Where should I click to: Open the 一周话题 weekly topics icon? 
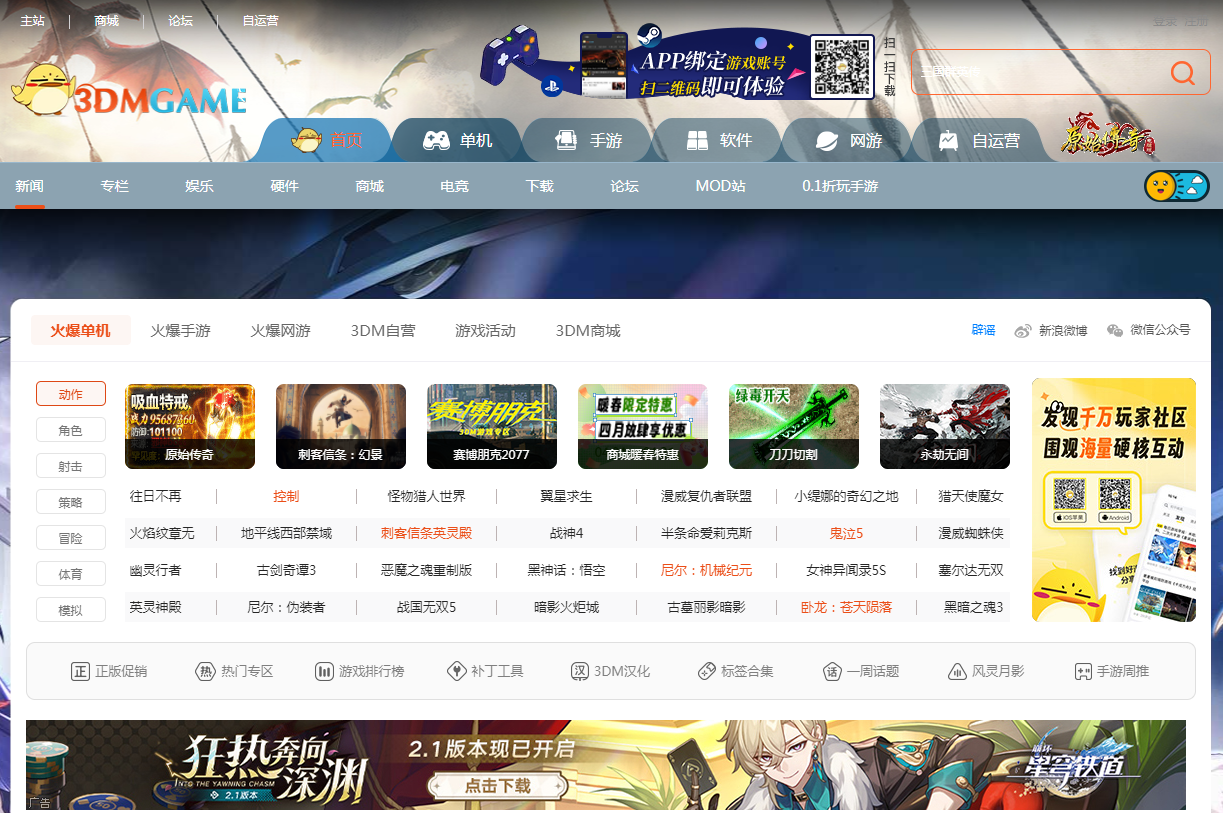(x=832, y=671)
